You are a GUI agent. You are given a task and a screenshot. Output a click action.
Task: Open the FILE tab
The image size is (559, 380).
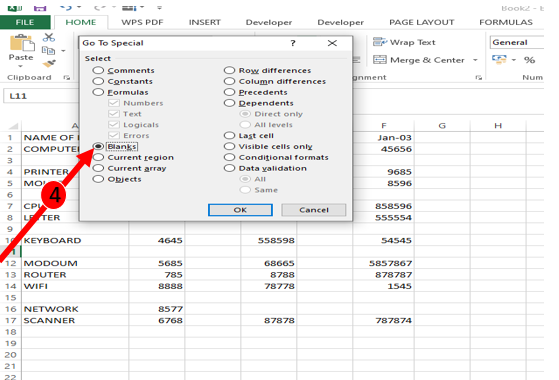pyautogui.click(x=25, y=22)
